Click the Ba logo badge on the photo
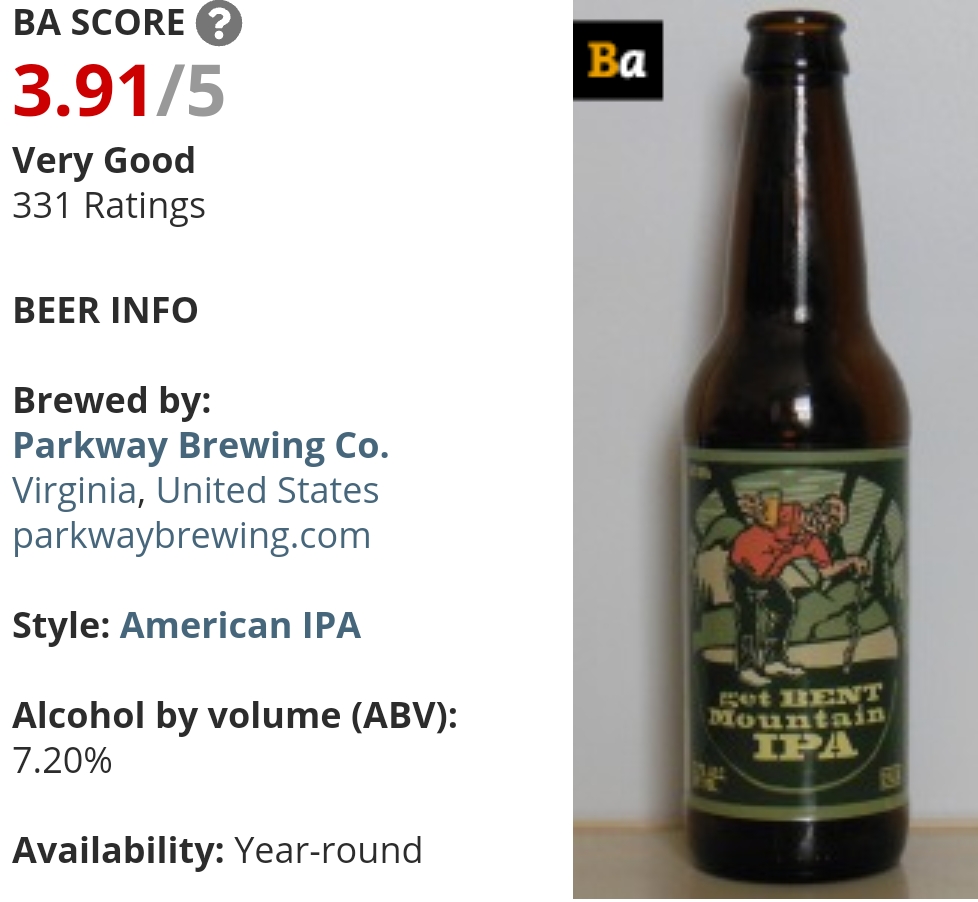Screen dimensions: 978x902 click(x=617, y=60)
